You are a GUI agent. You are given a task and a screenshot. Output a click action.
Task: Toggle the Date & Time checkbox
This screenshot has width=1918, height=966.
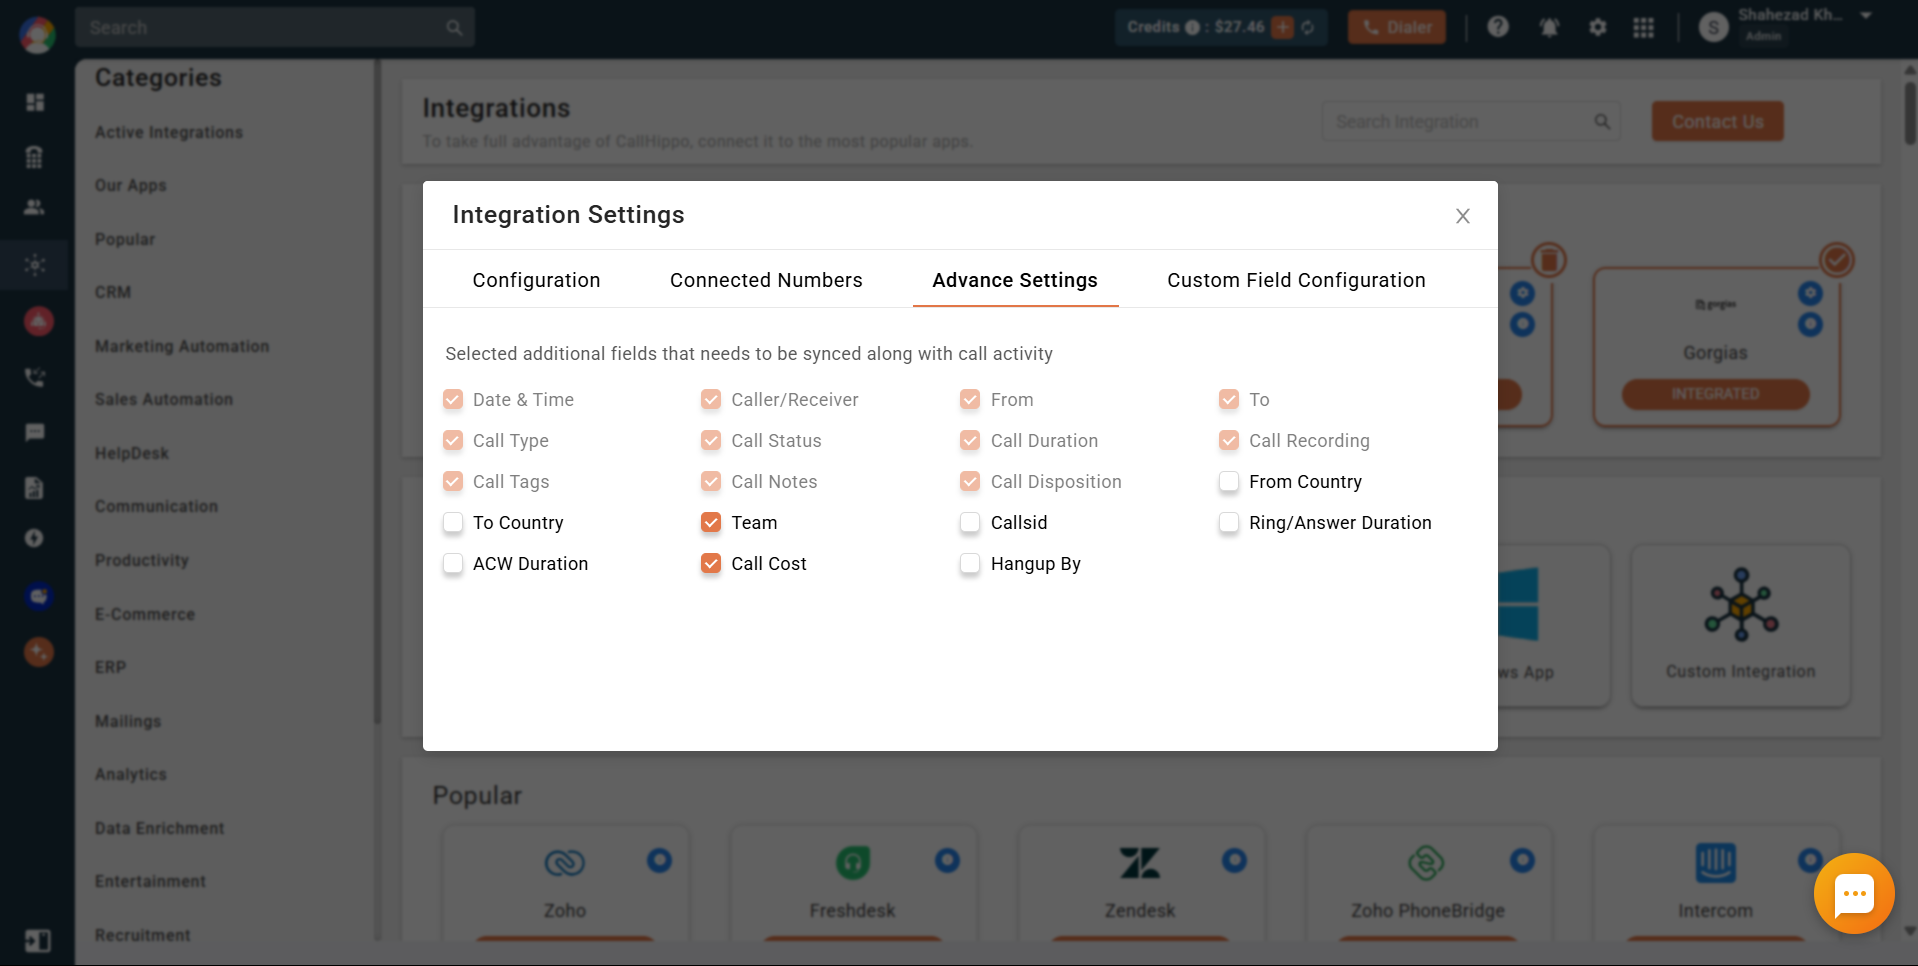pyautogui.click(x=453, y=400)
